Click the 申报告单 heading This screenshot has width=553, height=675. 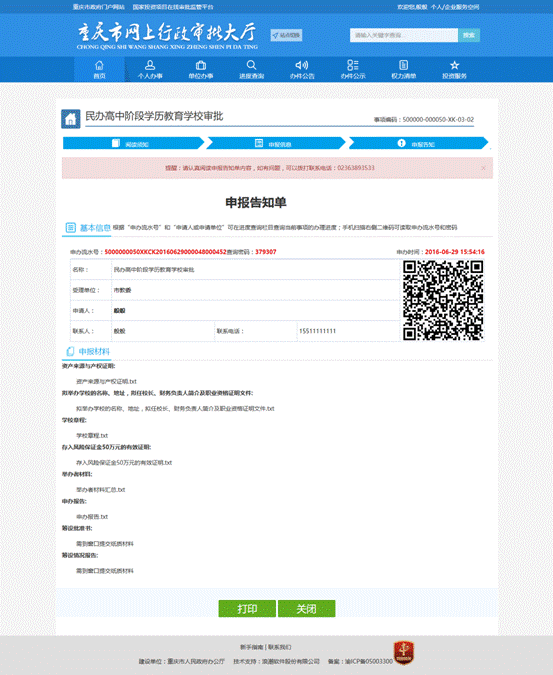256,203
